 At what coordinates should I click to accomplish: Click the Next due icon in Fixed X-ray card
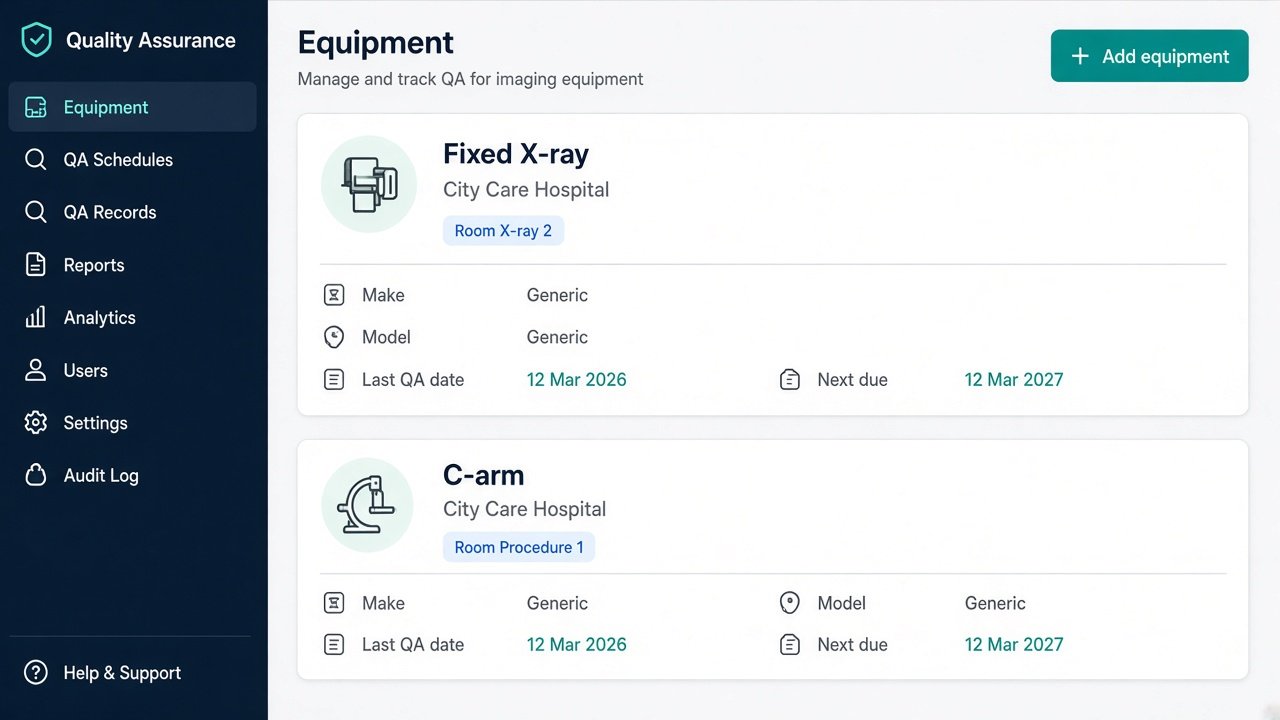coord(790,380)
